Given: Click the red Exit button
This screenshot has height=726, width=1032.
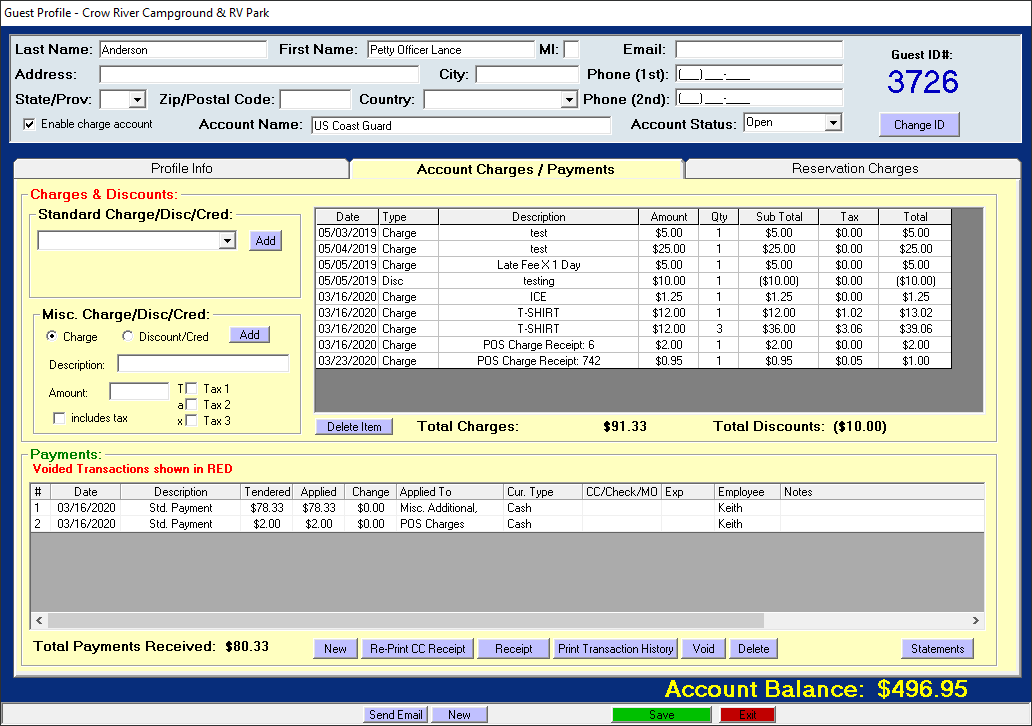Looking at the screenshot, I should [x=748, y=715].
